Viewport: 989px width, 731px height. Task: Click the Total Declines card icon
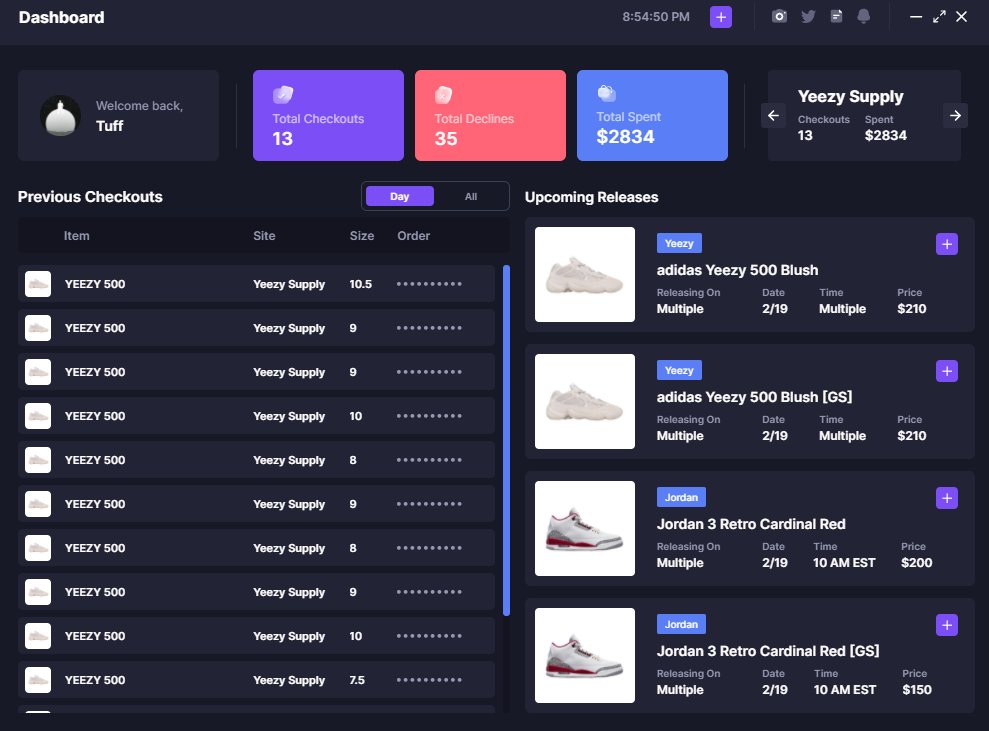tap(443, 95)
